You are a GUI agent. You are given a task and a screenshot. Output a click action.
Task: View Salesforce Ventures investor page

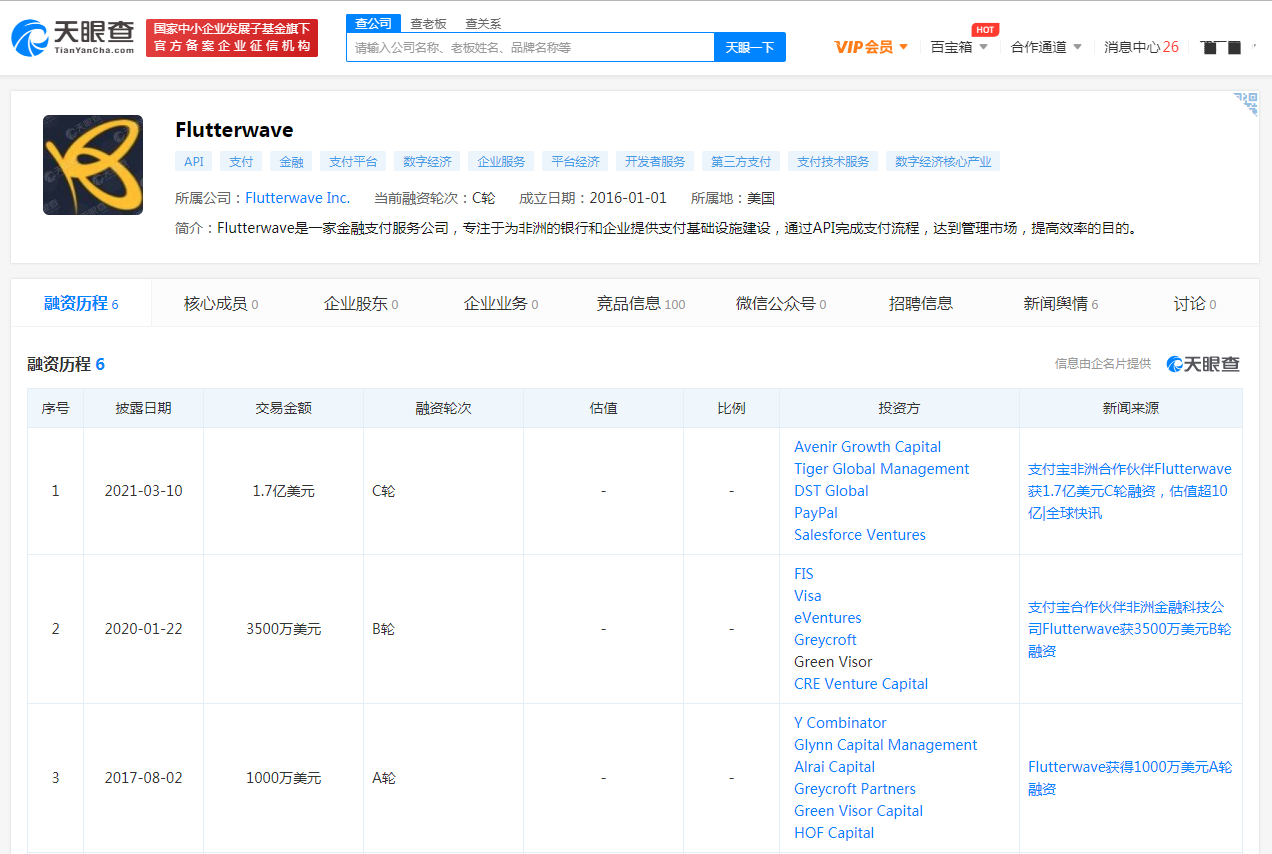coord(860,535)
